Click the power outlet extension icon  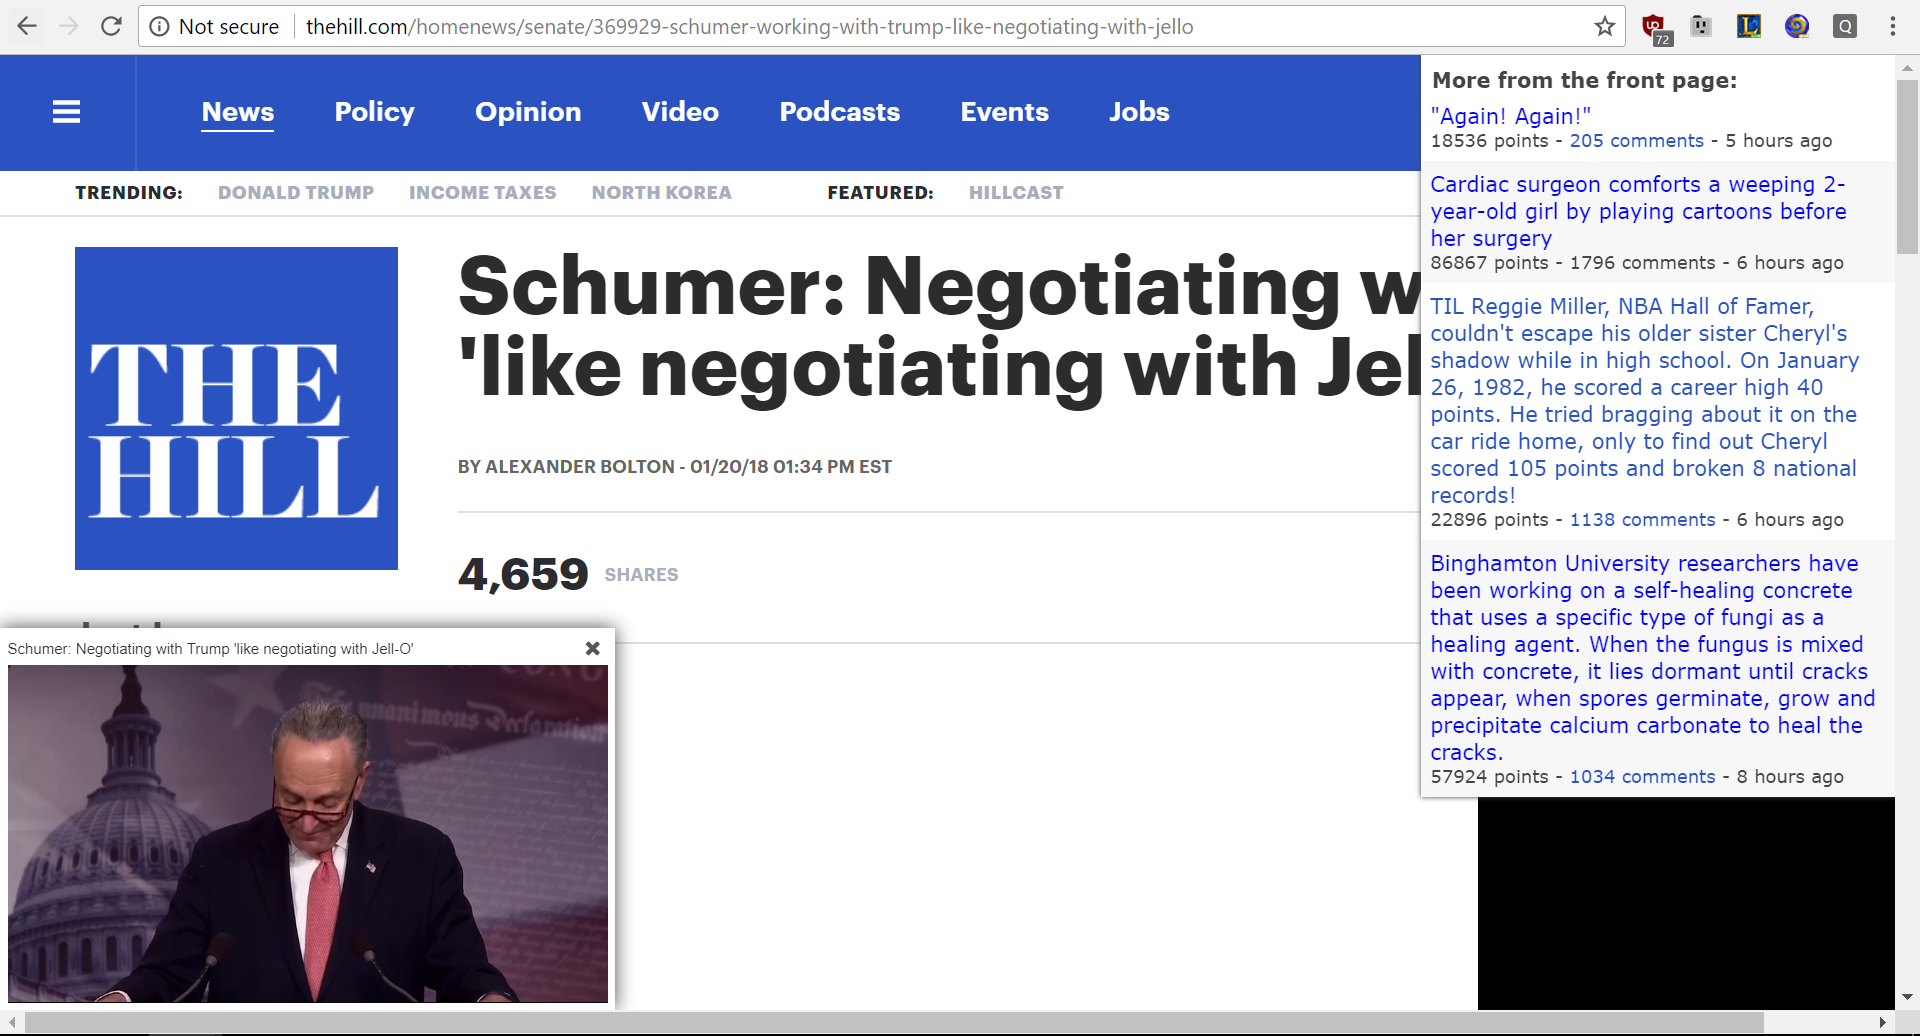1701,26
